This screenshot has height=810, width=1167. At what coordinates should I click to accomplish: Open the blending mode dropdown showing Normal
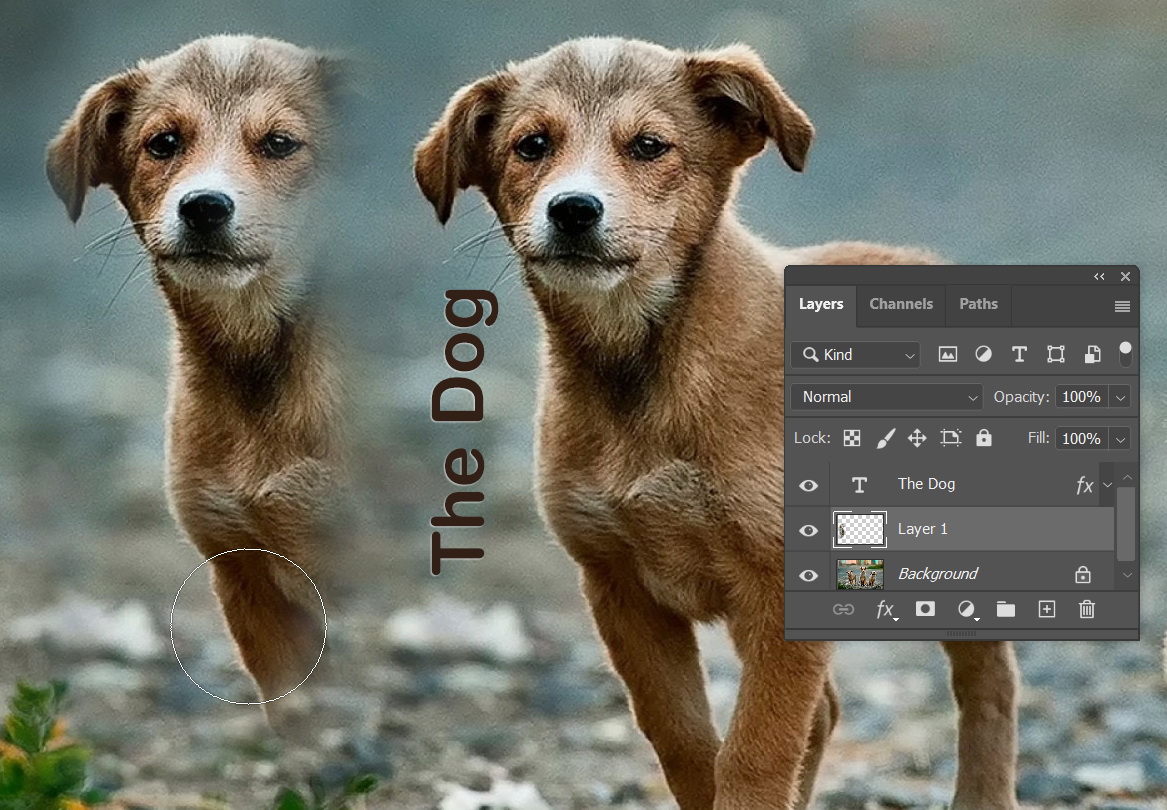885,396
